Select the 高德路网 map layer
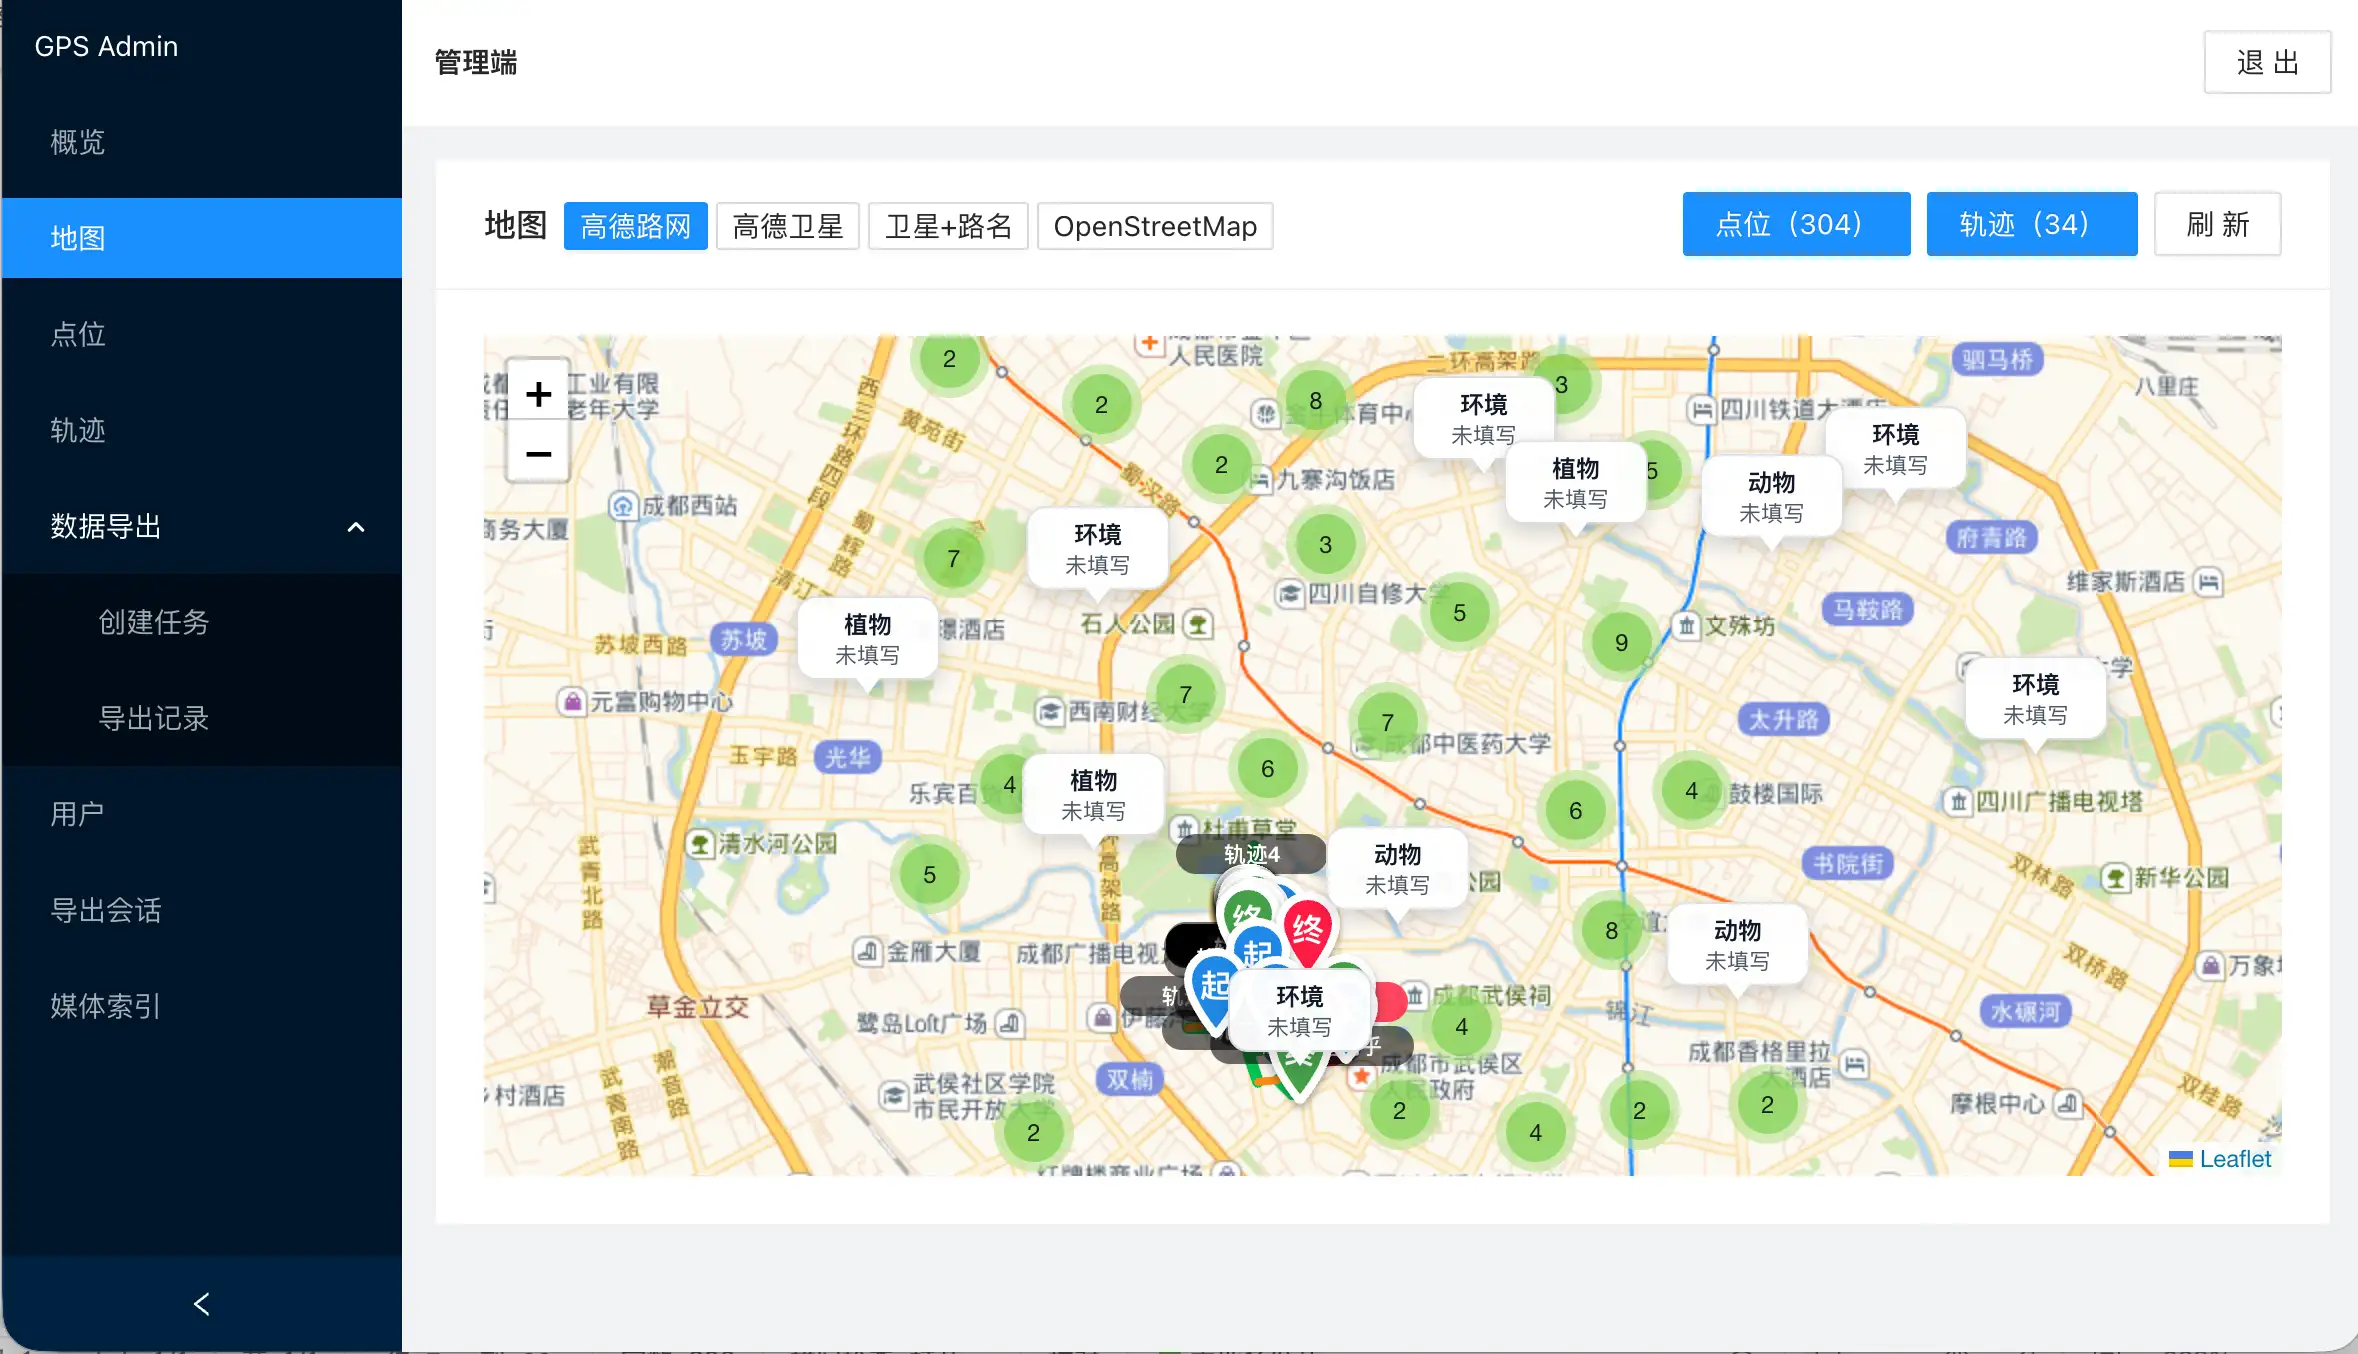 (635, 226)
